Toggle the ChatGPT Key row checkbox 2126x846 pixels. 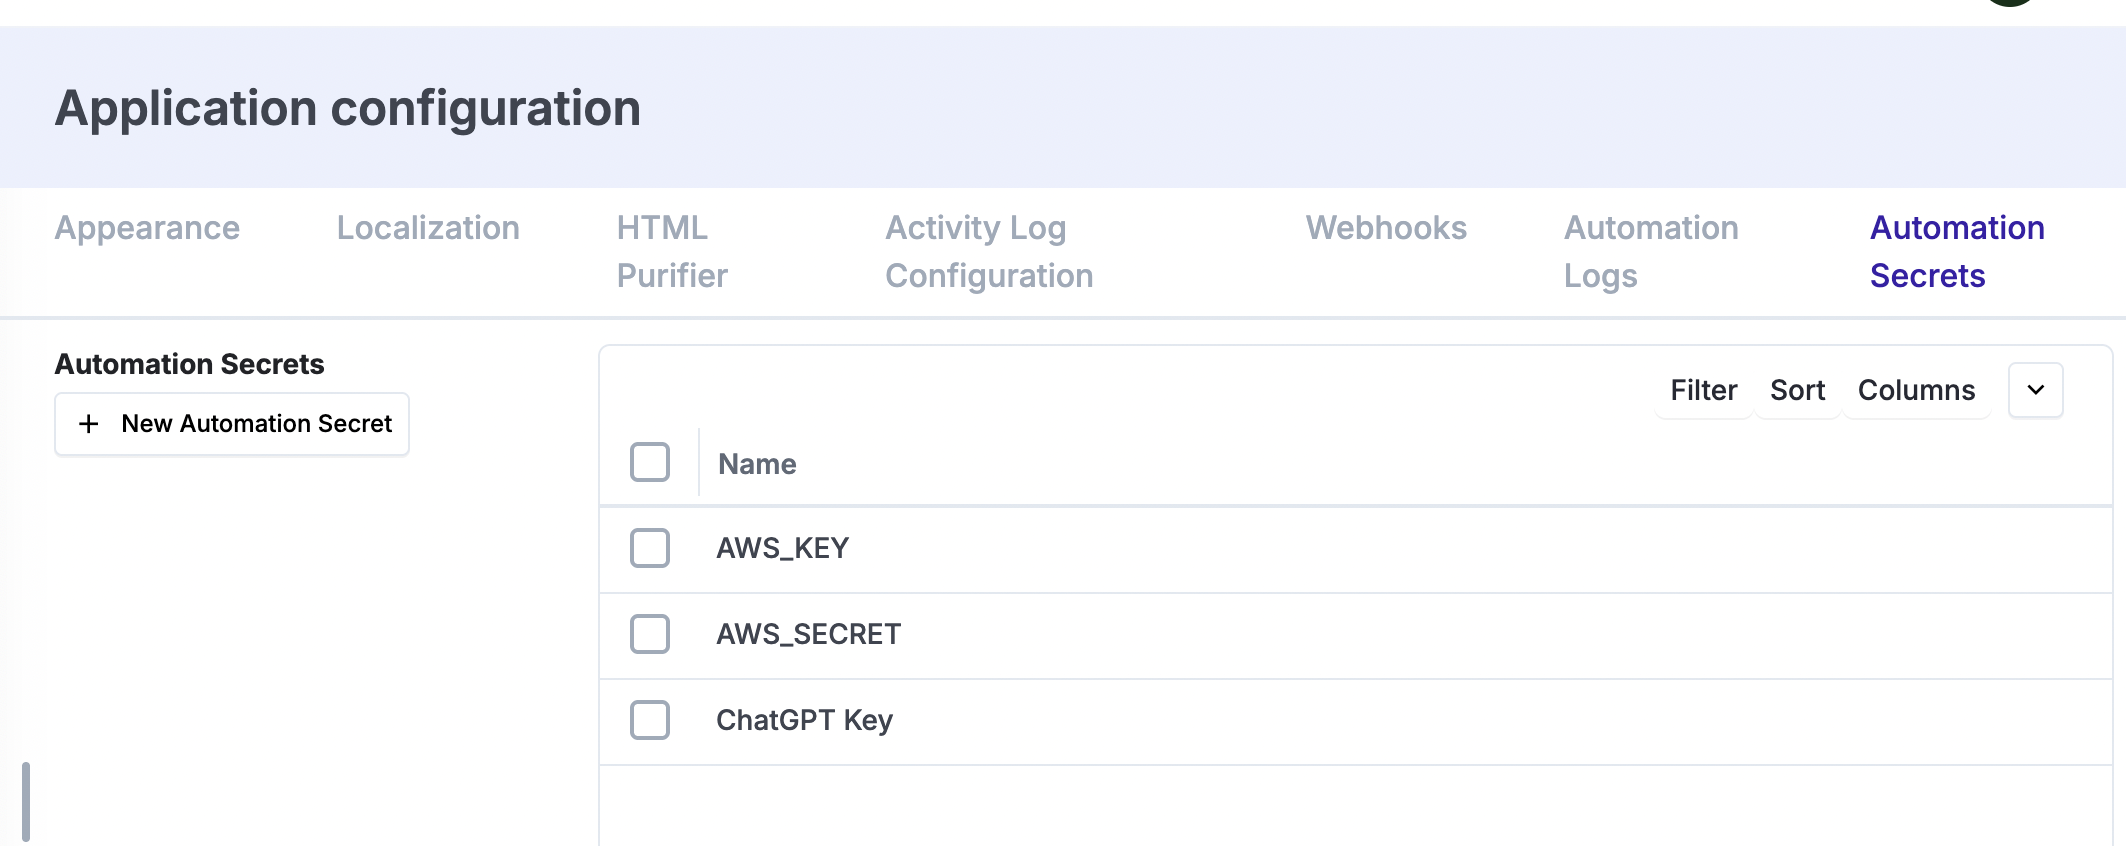point(650,720)
